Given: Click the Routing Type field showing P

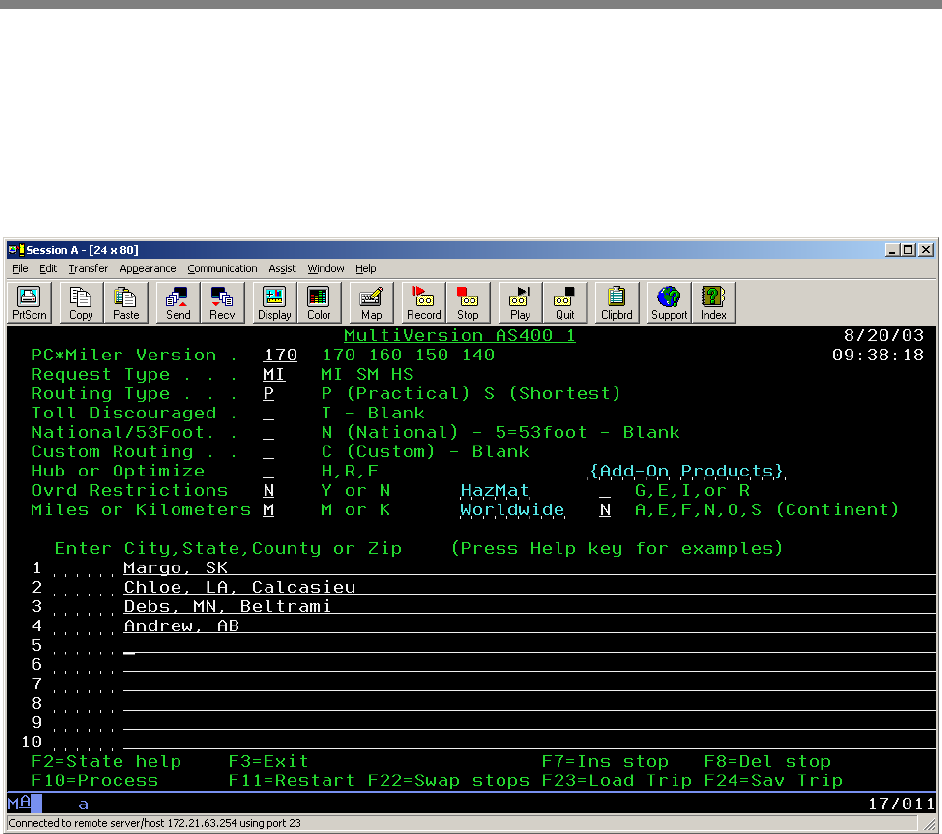Looking at the screenshot, I should 269,394.
